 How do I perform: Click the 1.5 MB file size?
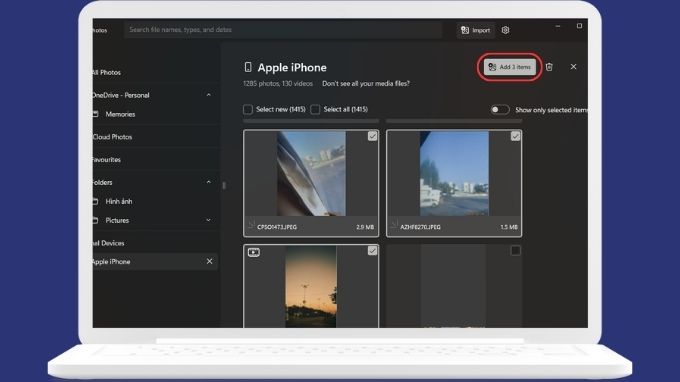[509, 227]
